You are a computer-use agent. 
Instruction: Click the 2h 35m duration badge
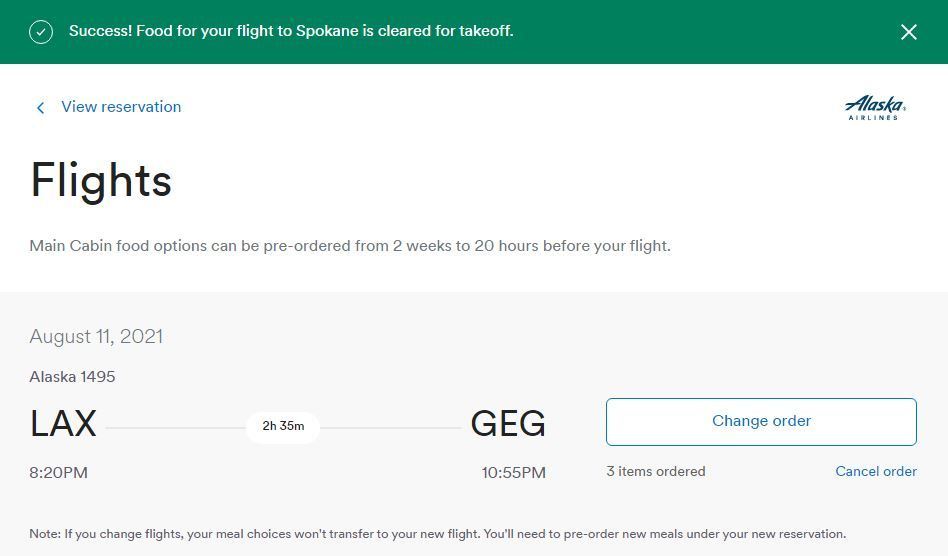283,426
